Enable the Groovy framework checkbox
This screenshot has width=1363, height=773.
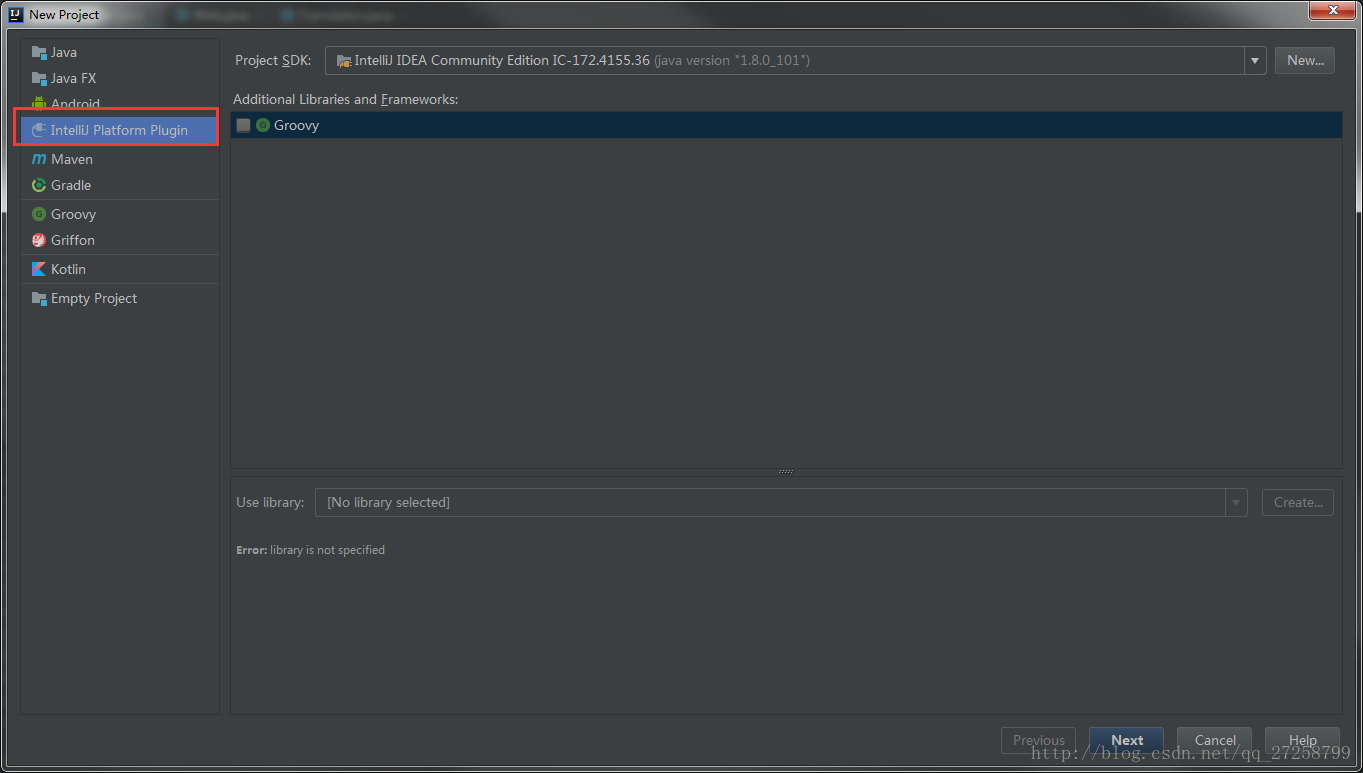(243, 125)
